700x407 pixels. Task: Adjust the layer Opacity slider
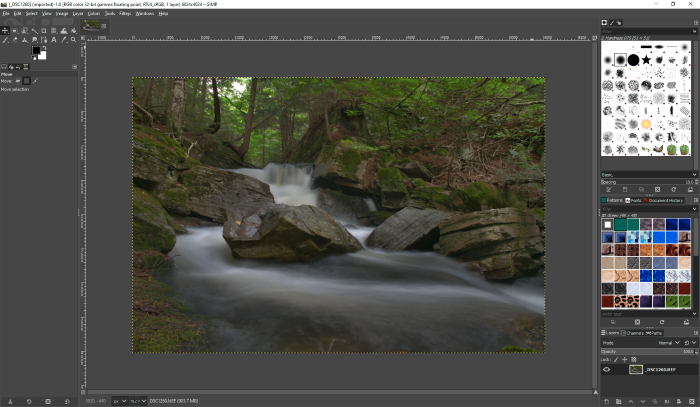(x=645, y=352)
